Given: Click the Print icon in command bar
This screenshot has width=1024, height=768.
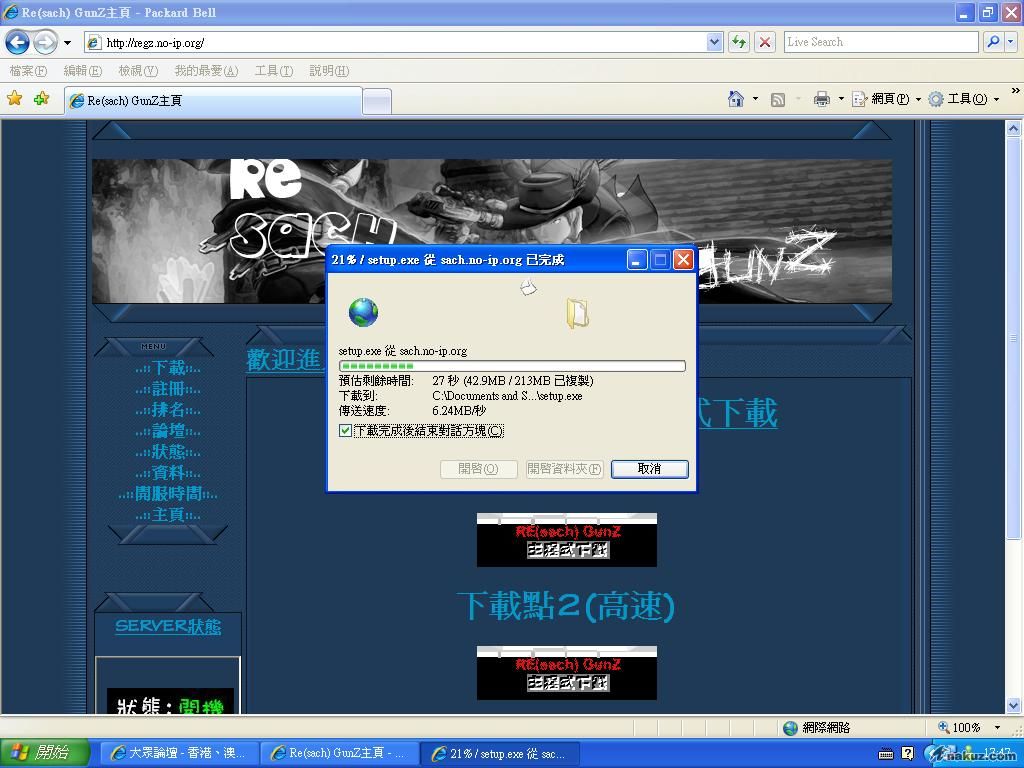Looking at the screenshot, I should pos(822,99).
